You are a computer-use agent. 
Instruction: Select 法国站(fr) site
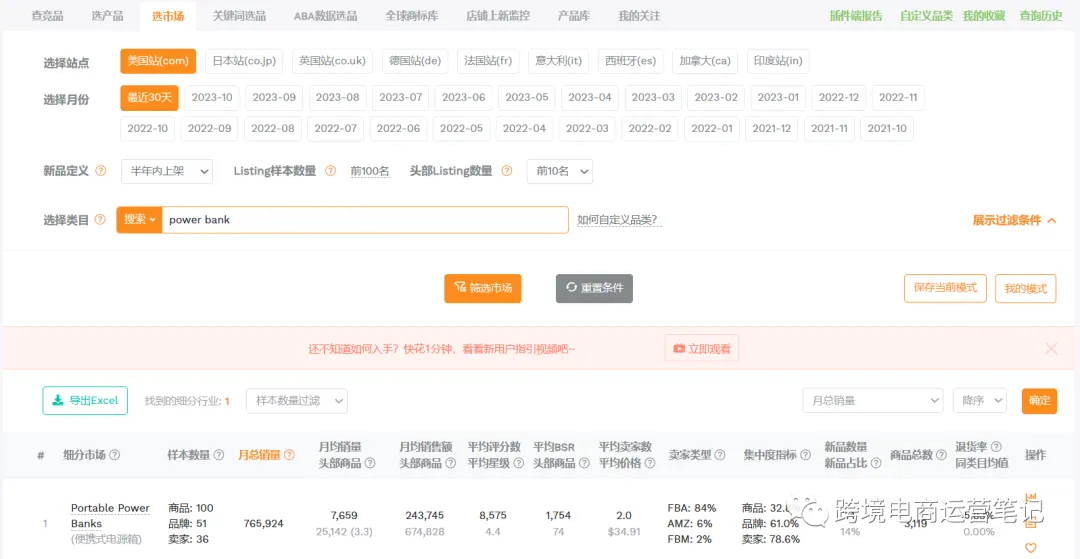point(488,61)
